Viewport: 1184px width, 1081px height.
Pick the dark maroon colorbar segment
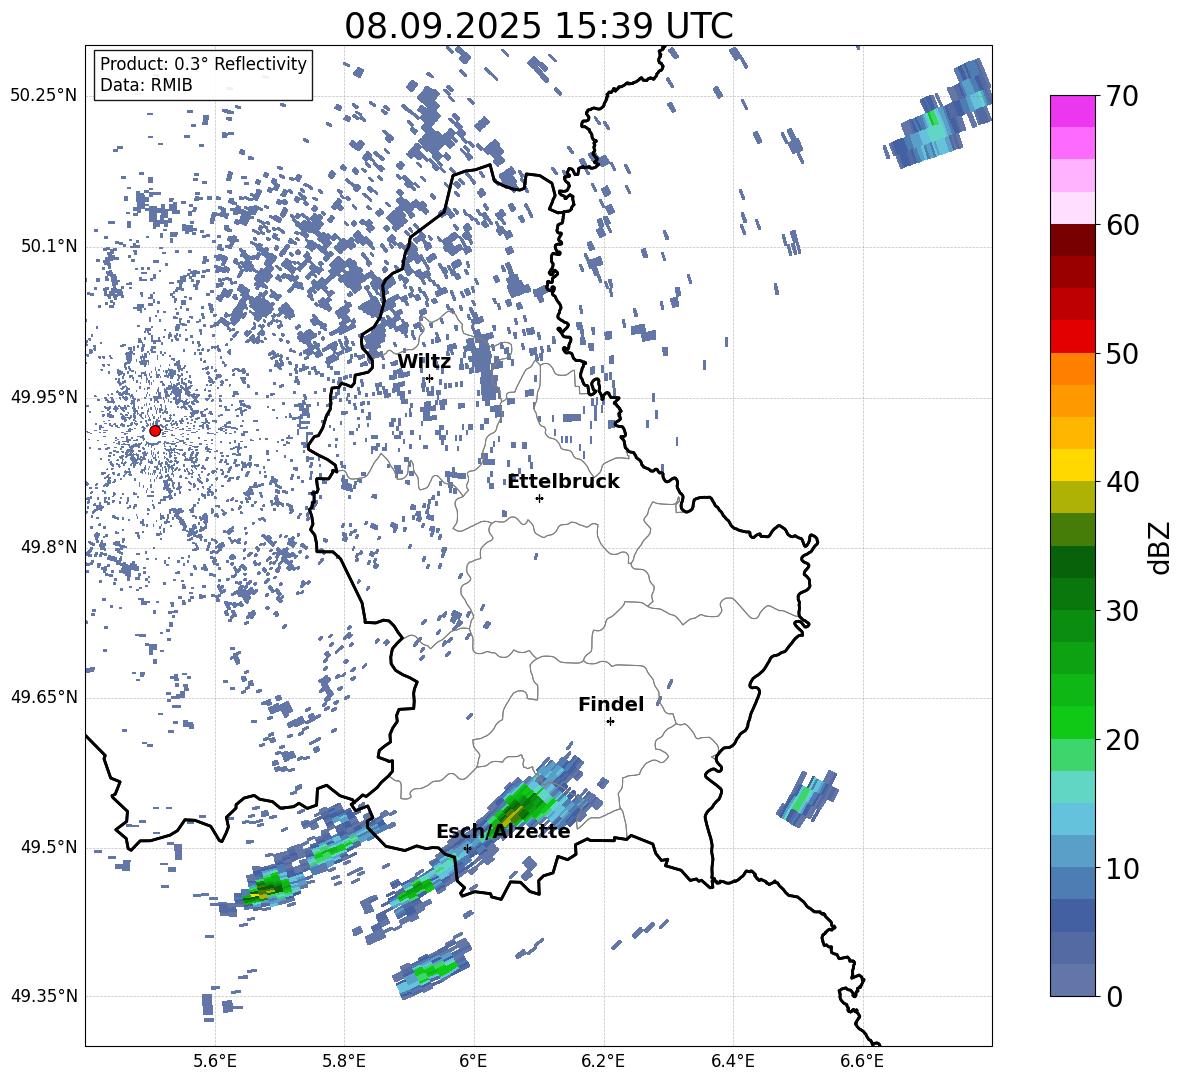(1072, 240)
